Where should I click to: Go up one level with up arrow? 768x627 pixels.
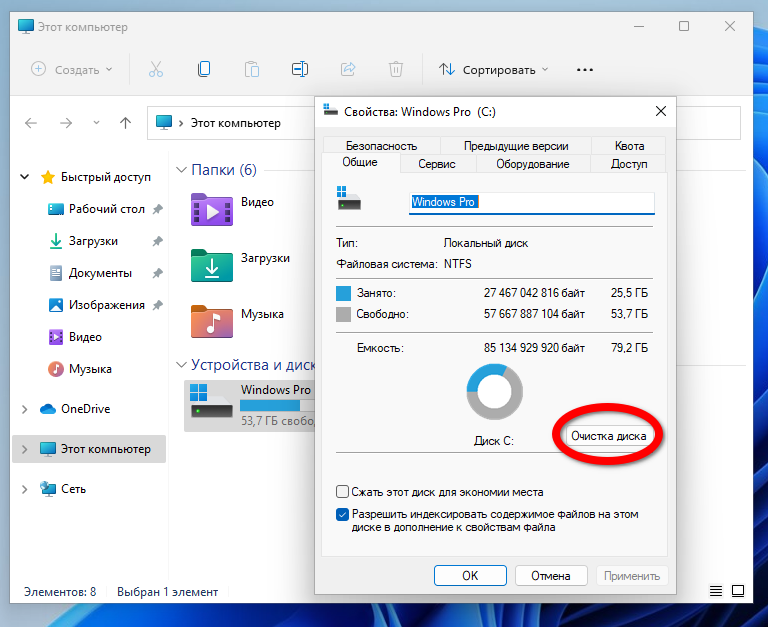[x=125, y=122]
